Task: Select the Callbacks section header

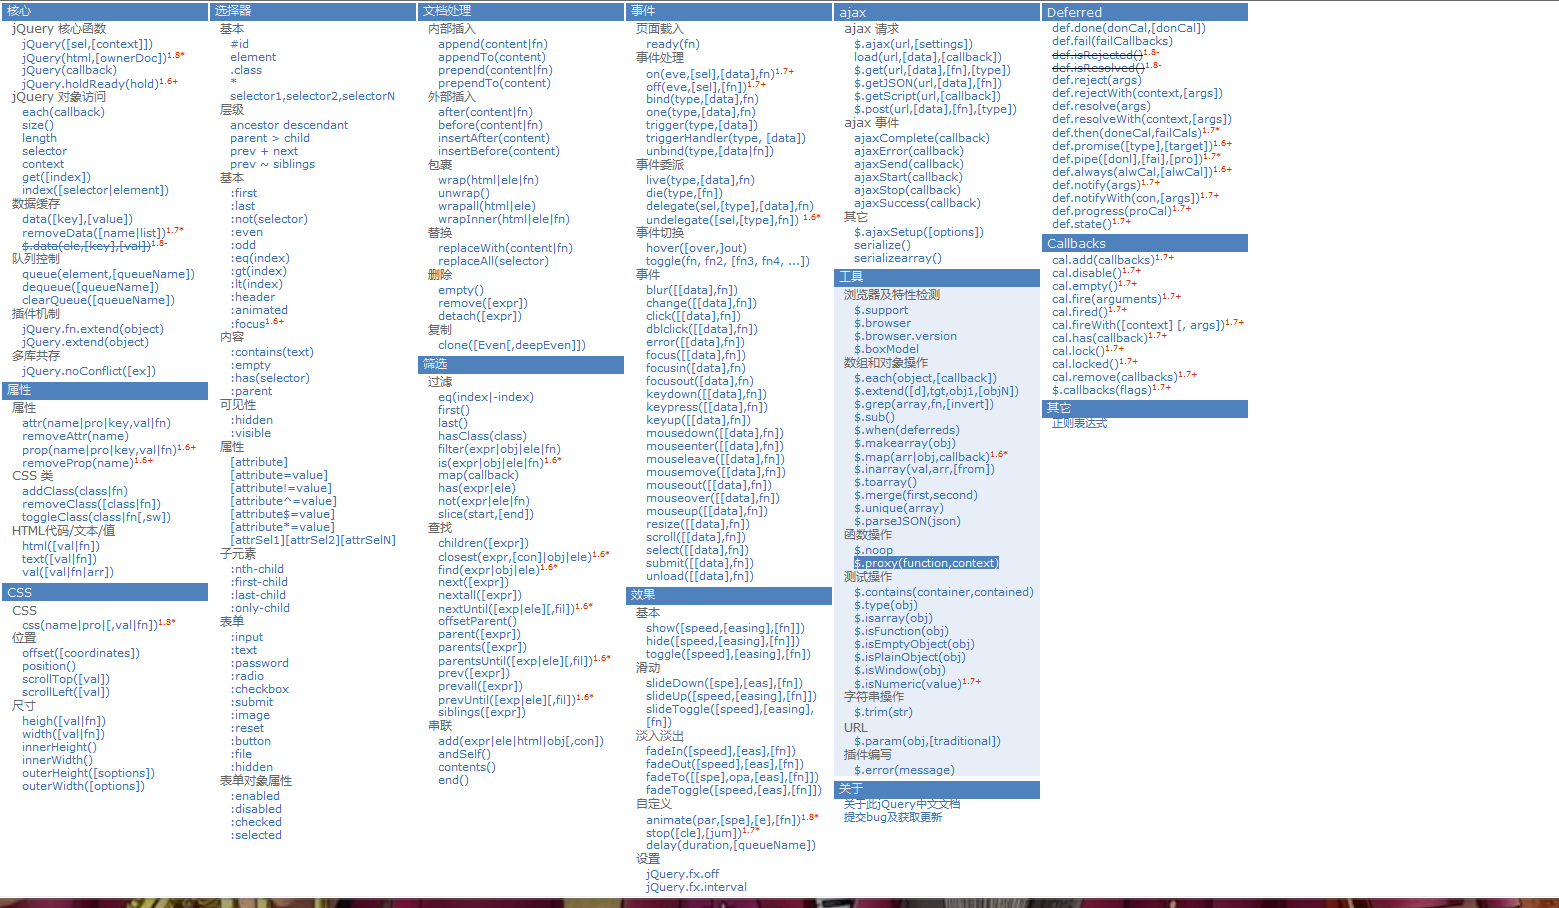Action: (x=1145, y=243)
